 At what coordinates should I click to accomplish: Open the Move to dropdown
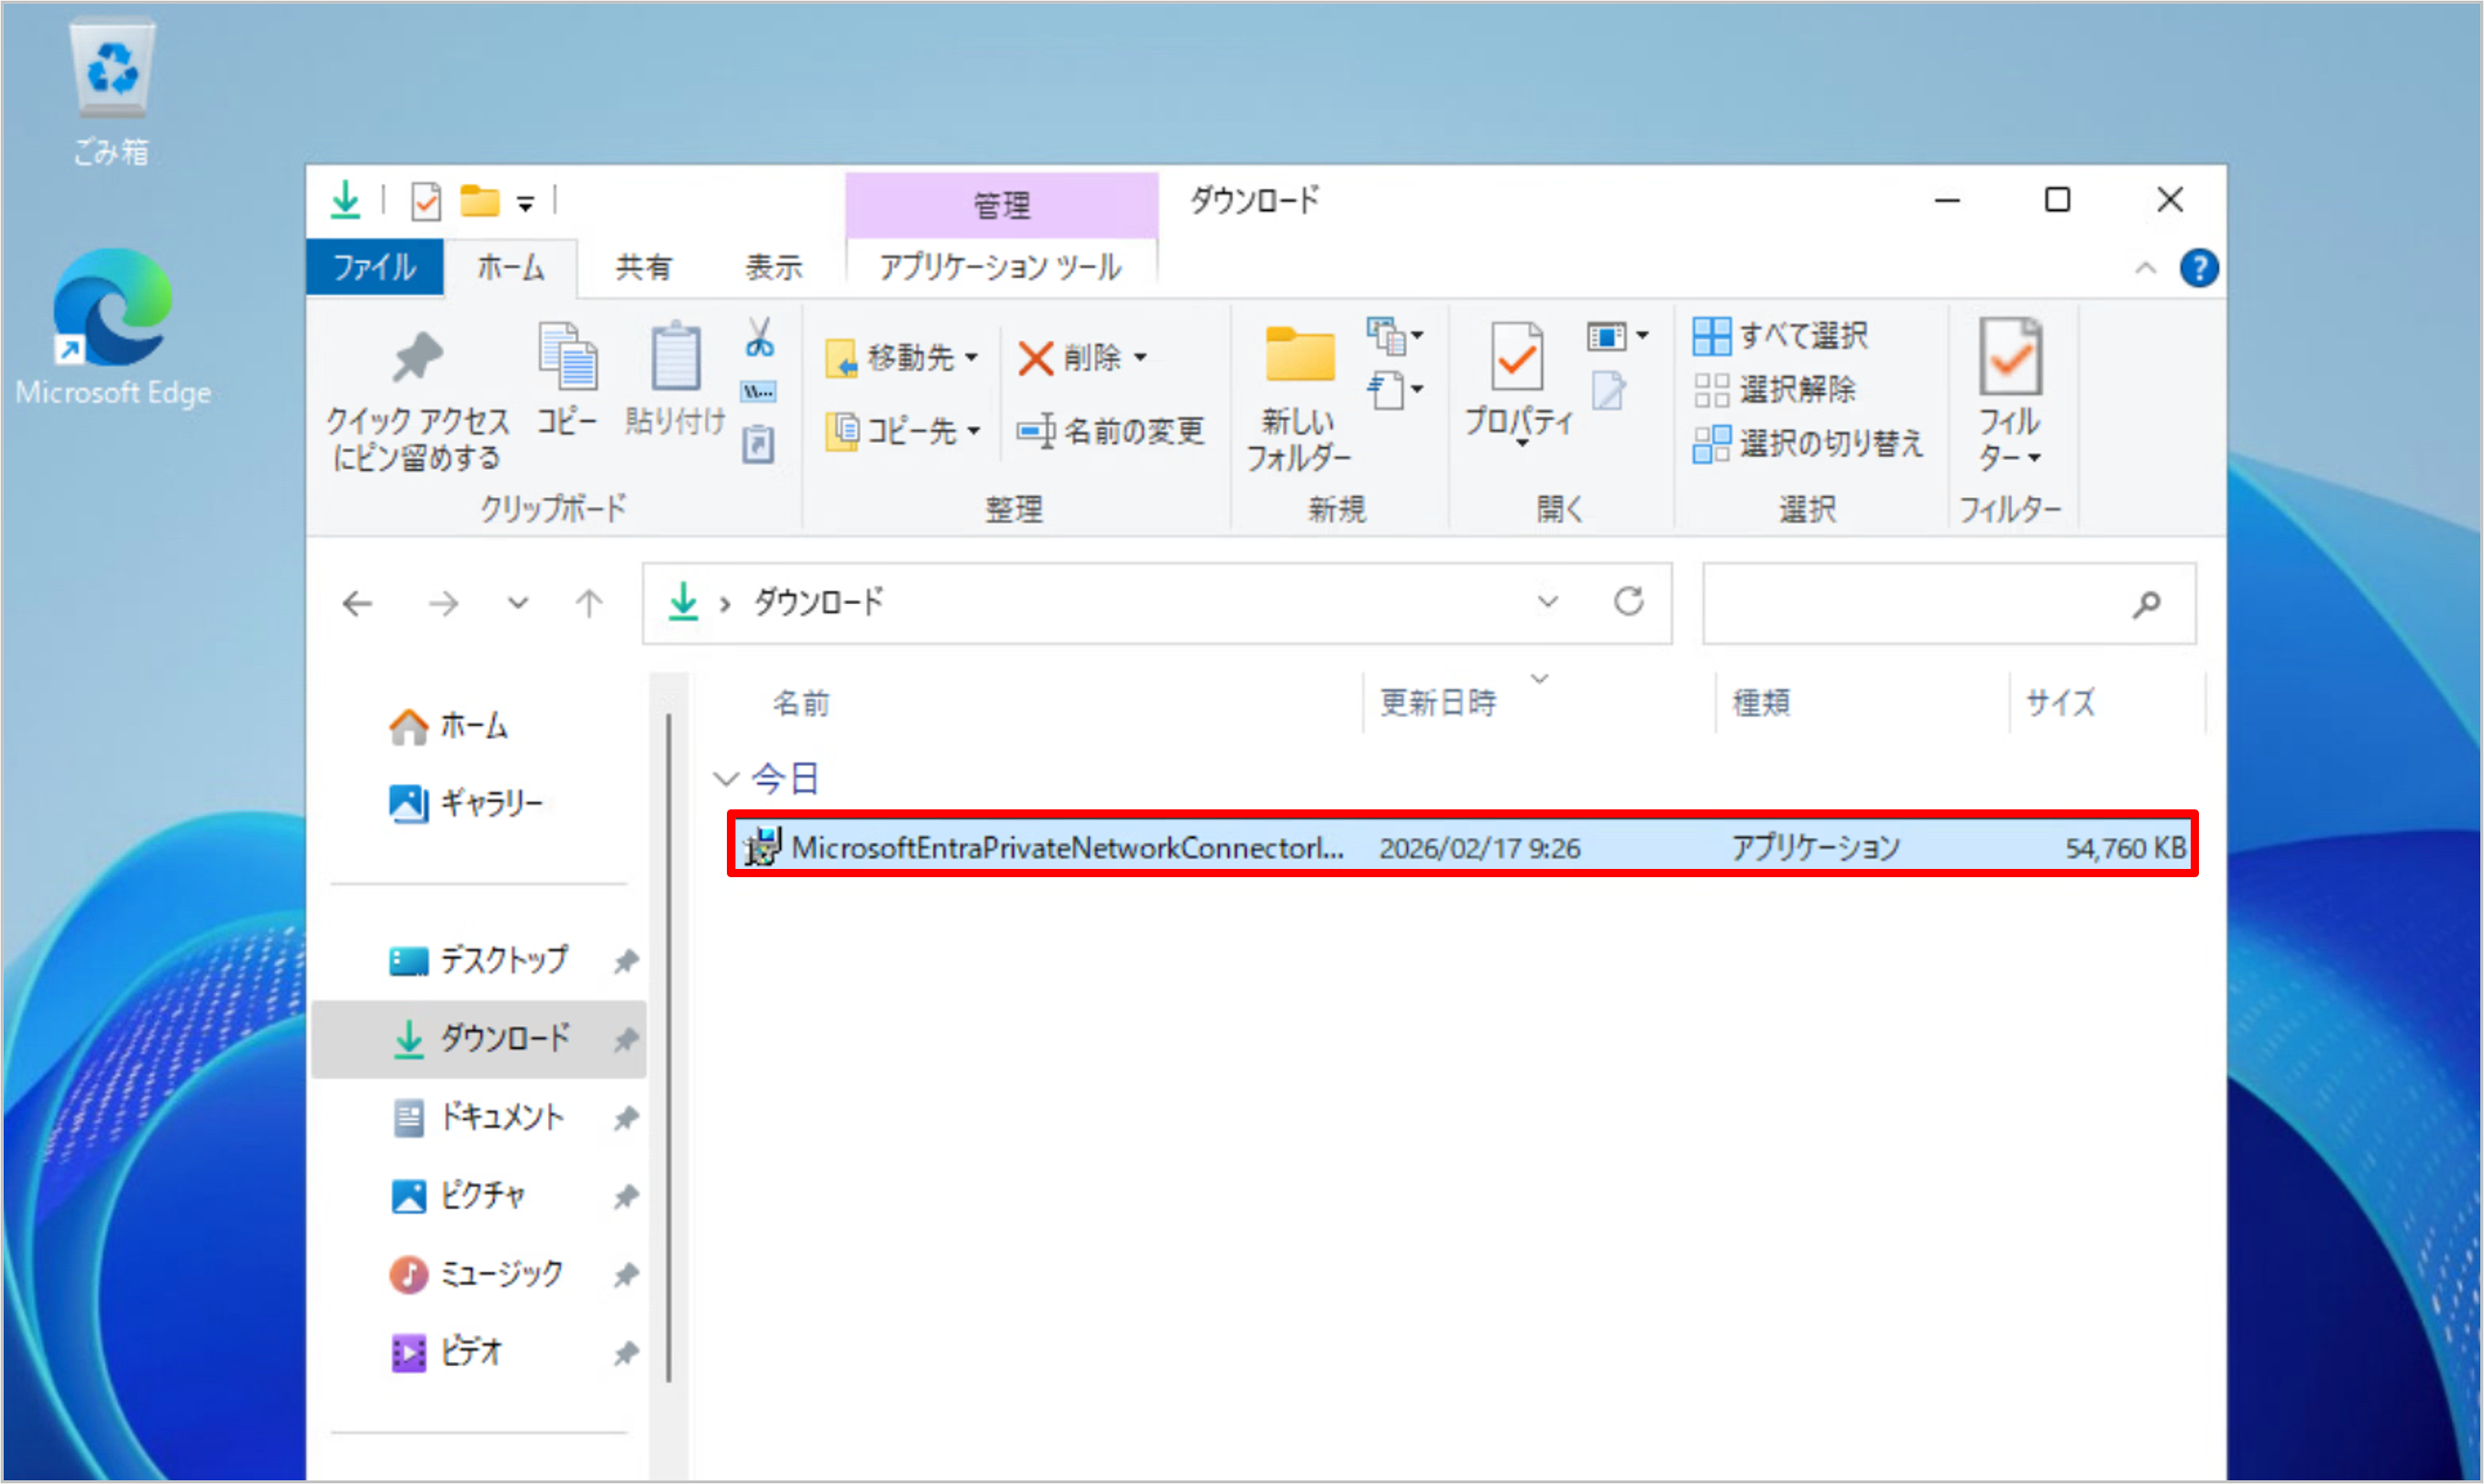click(901, 357)
